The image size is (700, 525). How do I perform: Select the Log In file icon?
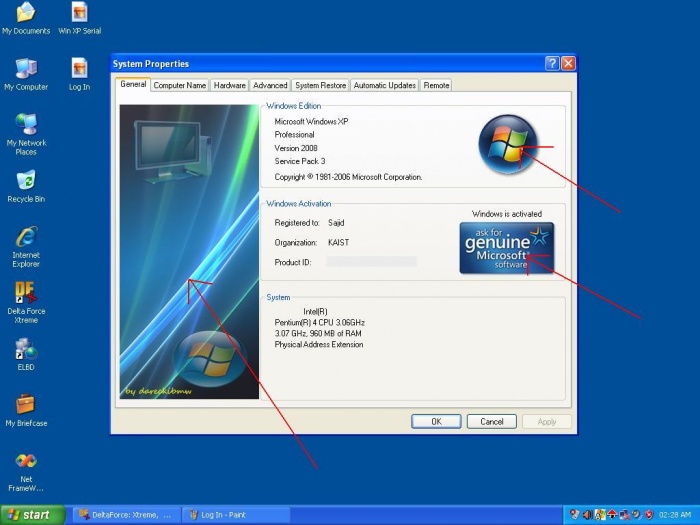pyautogui.click(x=79, y=75)
